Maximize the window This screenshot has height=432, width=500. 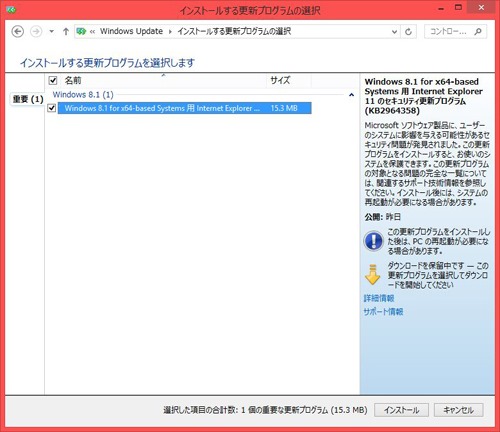[459, 7]
